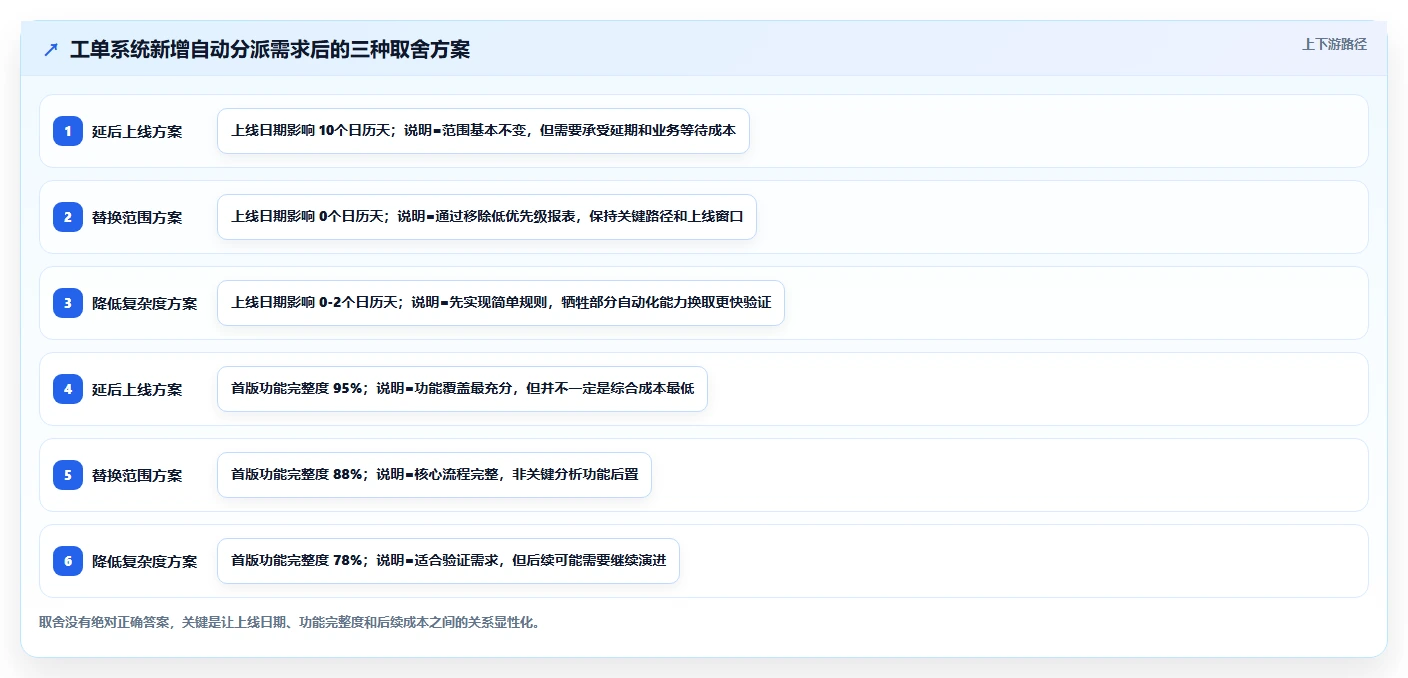The height and width of the screenshot is (678, 1408).
Task: Click the box 上线日期影响 10个日历天
Action: tap(483, 131)
